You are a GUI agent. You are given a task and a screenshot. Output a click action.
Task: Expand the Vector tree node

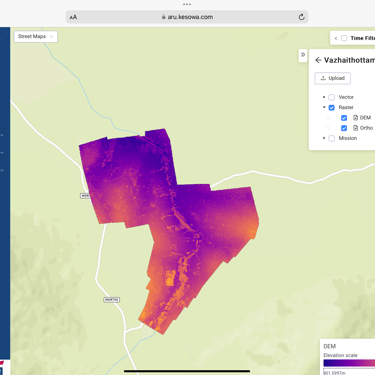click(324, 97)
